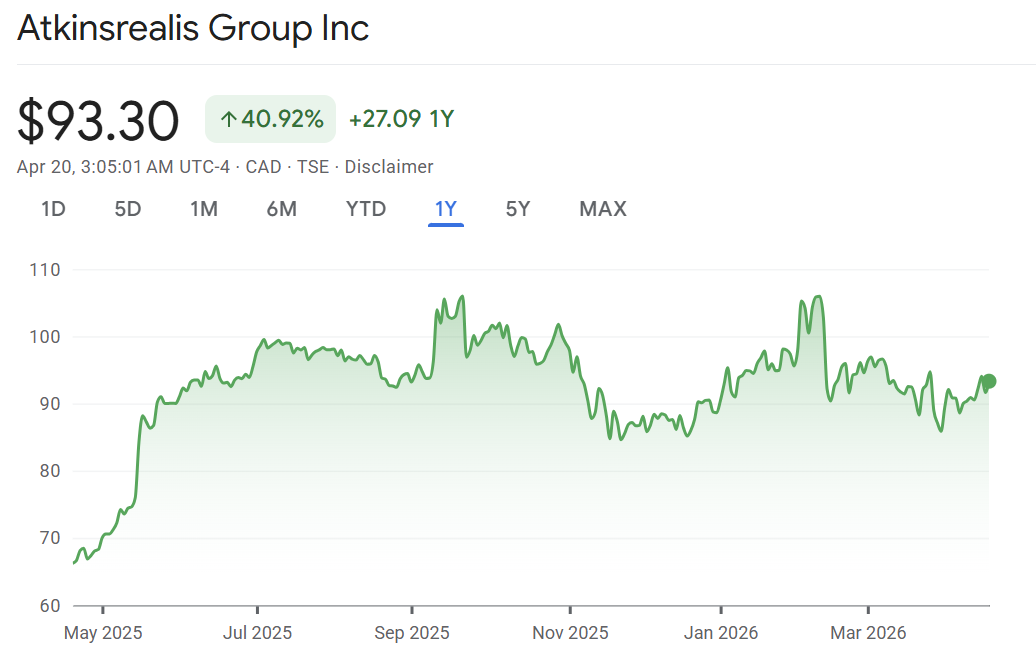Click the Nov 2025 x-axis label
This screenshot has height=654, width=1036.
pos(570,633)
